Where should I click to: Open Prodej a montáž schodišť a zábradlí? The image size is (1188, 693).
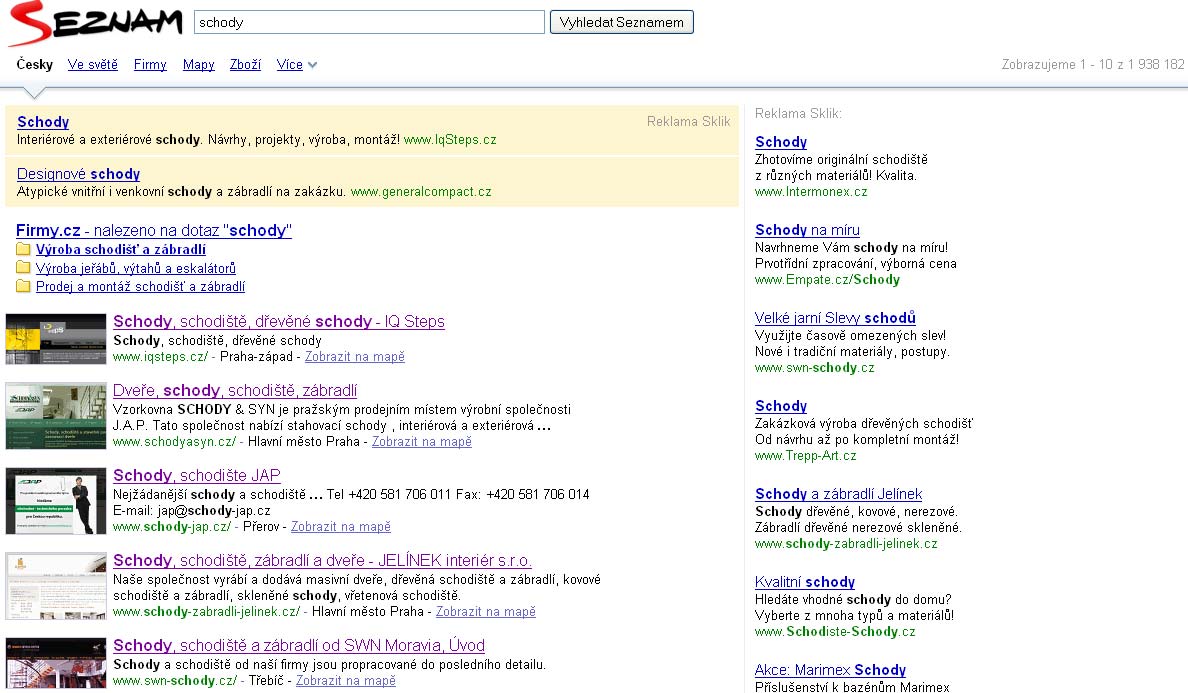point(140,286)
